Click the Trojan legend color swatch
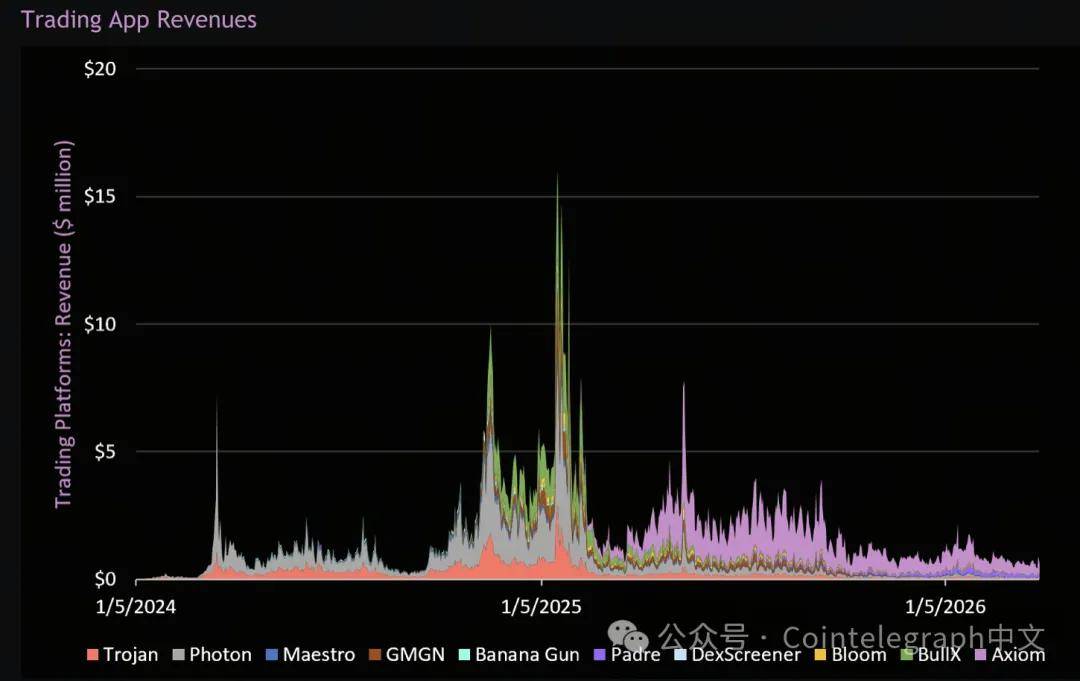1080x681 pixels. click(x=93, y=655)
